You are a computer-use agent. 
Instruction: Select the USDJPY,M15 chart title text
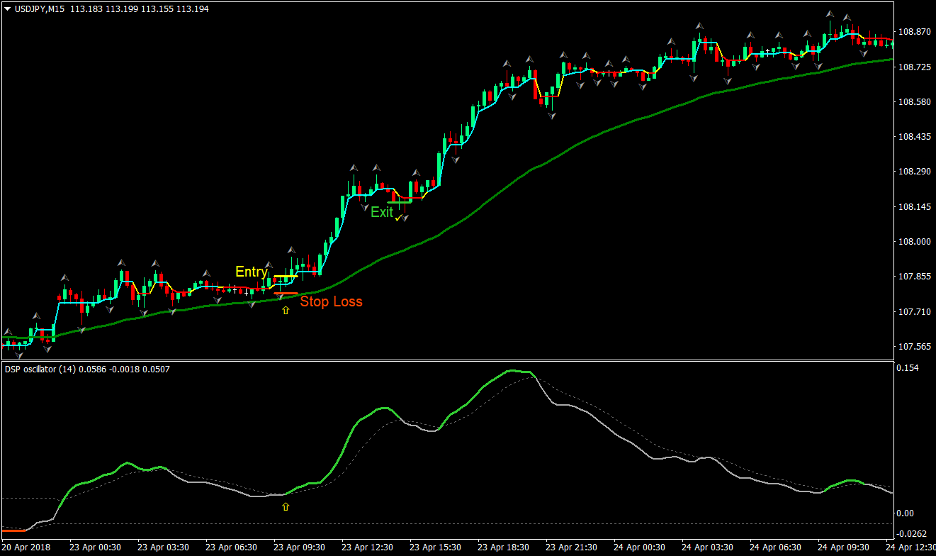[x=39, y=9]
